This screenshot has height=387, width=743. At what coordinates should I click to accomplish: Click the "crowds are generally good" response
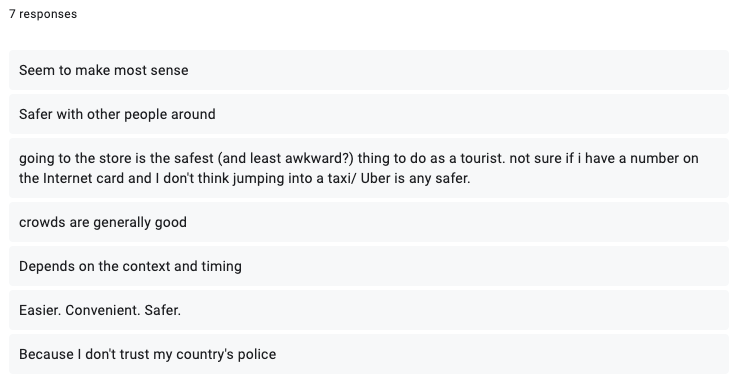coord(369,222)
